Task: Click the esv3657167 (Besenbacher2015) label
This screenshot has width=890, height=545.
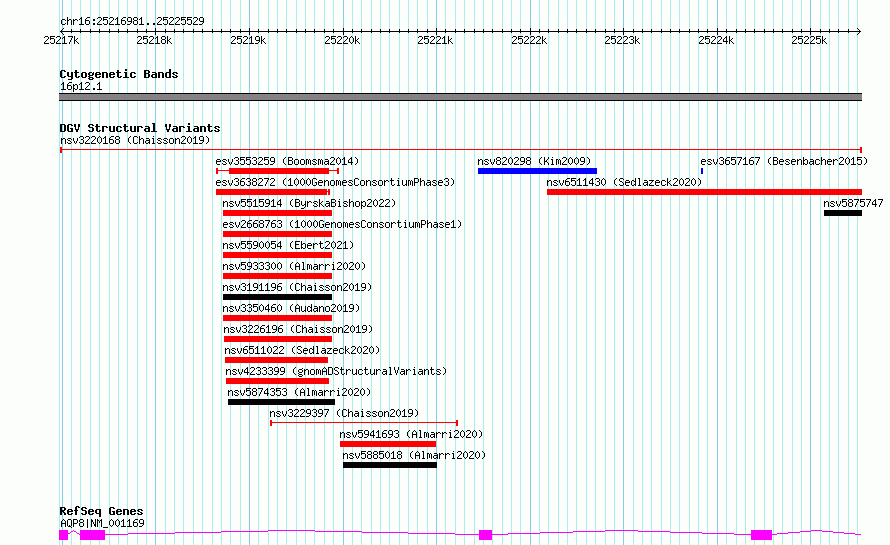Action: click(x=784, y=161)
